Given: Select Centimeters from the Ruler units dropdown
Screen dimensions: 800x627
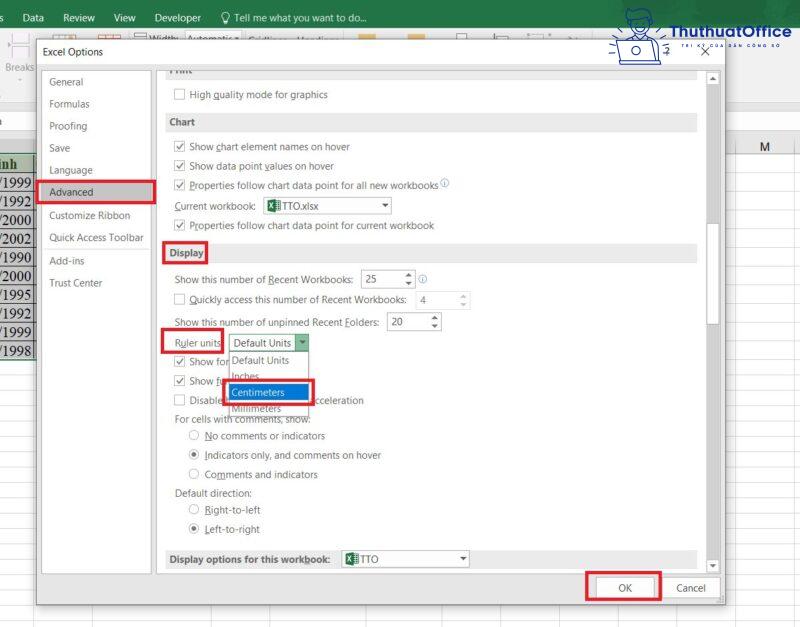Looking at the screenshot, I should point(264,392).
